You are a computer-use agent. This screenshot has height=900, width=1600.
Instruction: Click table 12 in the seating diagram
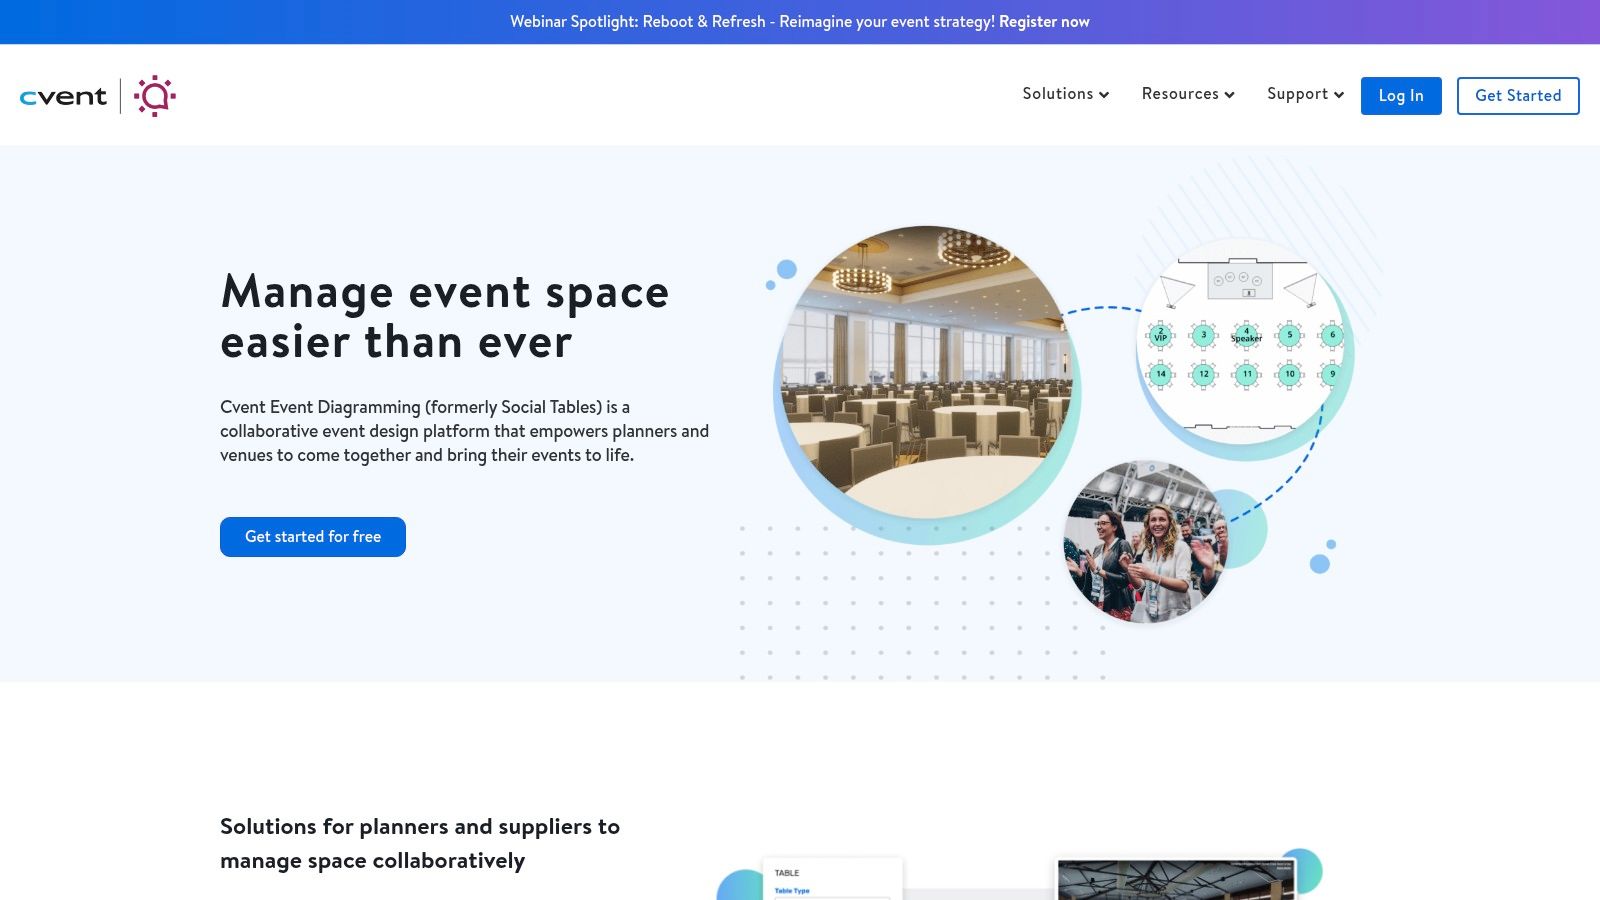point(1203,375)
